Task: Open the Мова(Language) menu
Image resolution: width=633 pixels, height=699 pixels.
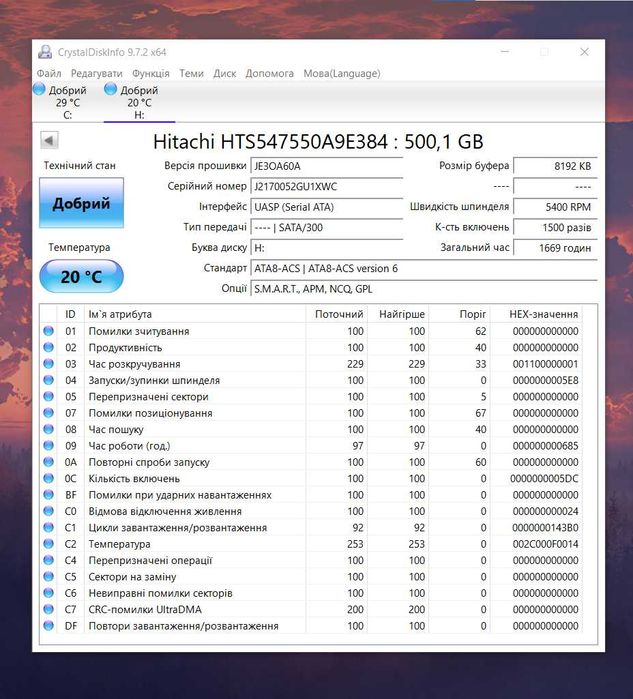Action: click(x=341, y=73)
